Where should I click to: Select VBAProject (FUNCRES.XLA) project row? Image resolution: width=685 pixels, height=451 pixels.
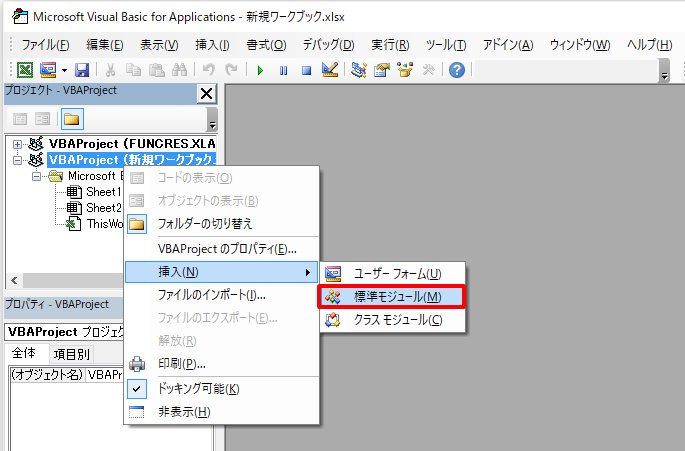[x=132, y=144]
